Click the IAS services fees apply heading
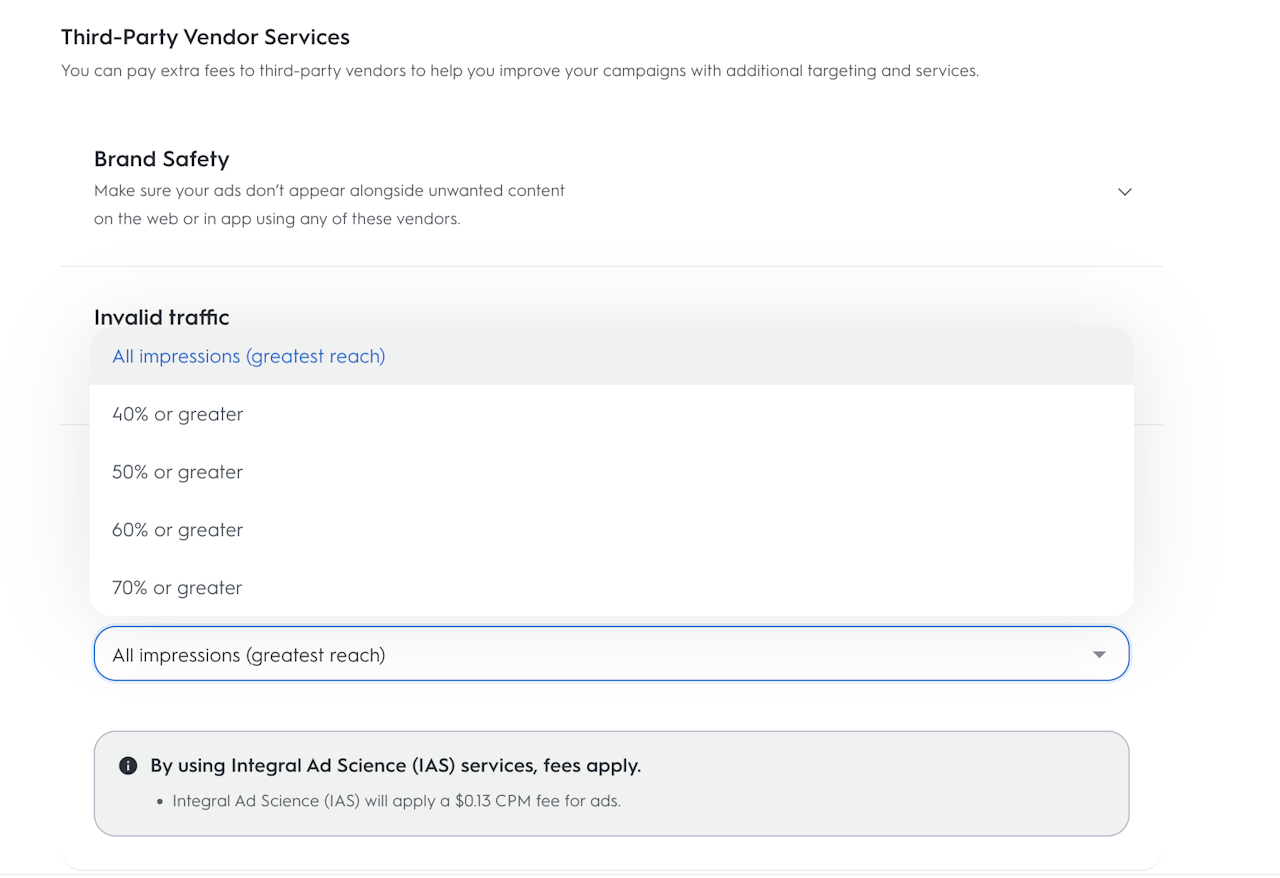 pyautogui.click(x=396, y=766)
